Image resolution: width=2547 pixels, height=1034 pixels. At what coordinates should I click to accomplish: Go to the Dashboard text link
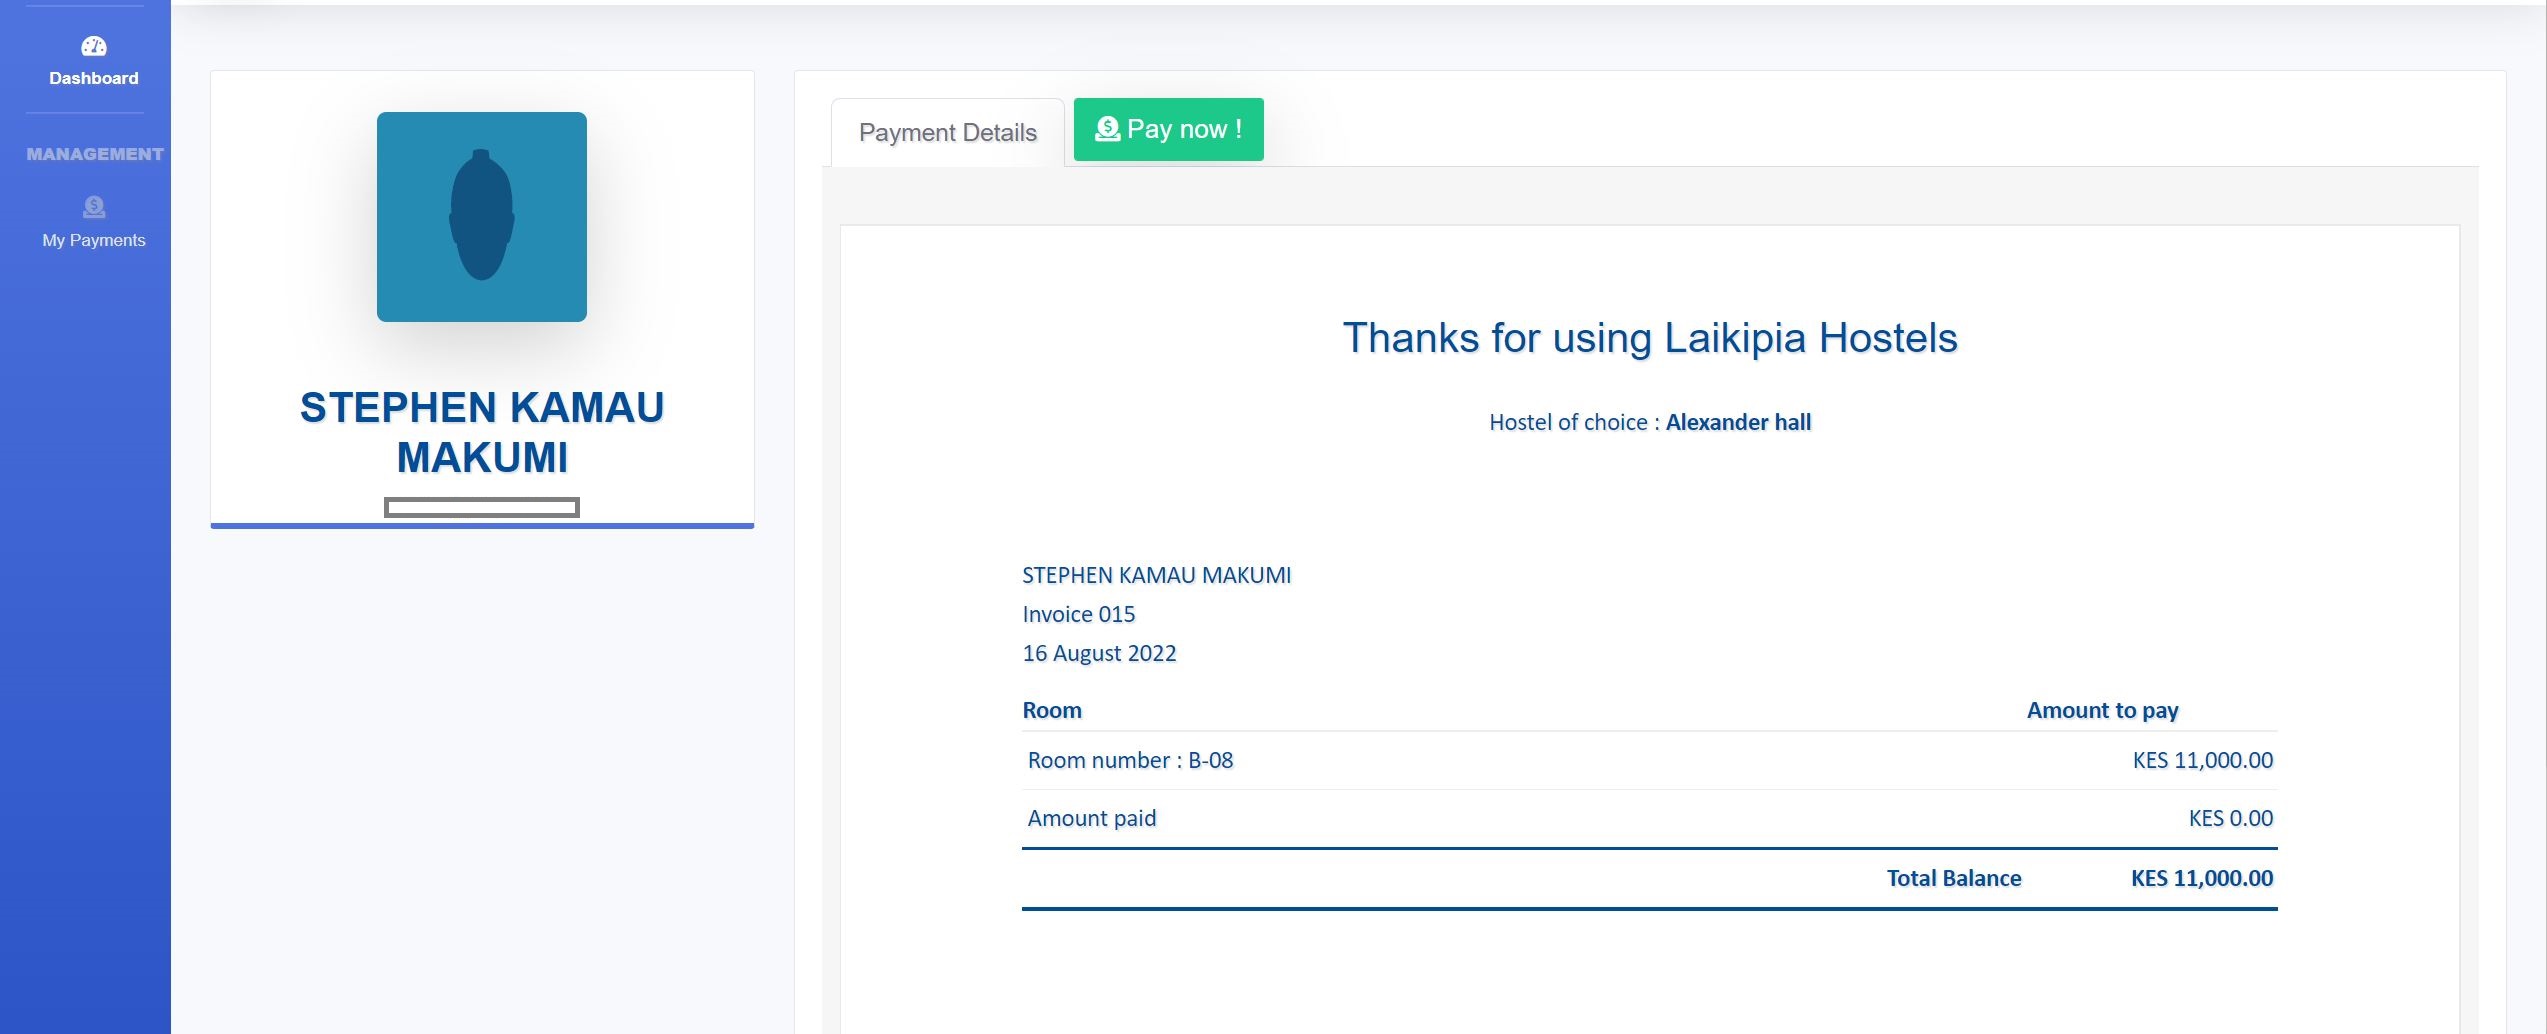coord(94,78)
